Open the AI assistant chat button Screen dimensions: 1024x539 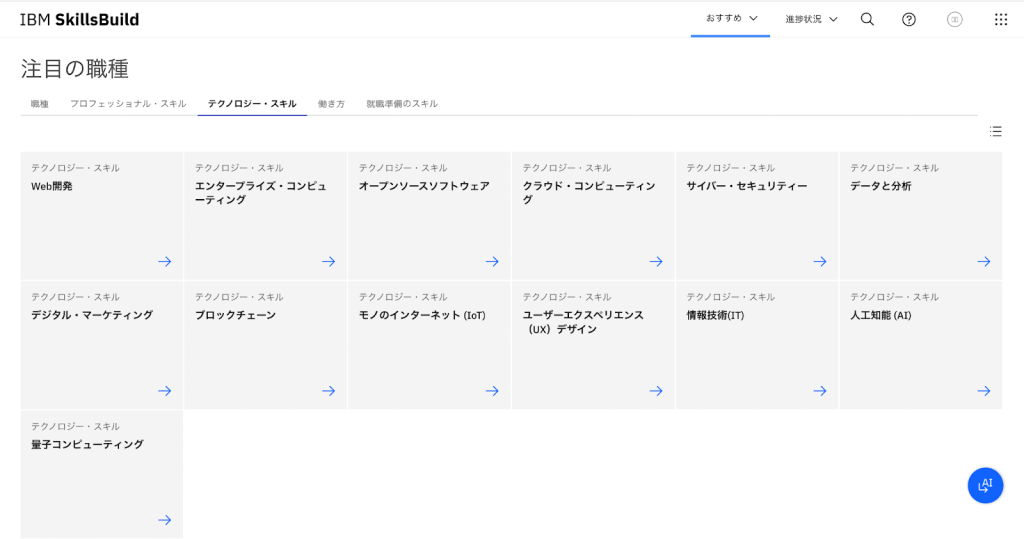(985, 485)
